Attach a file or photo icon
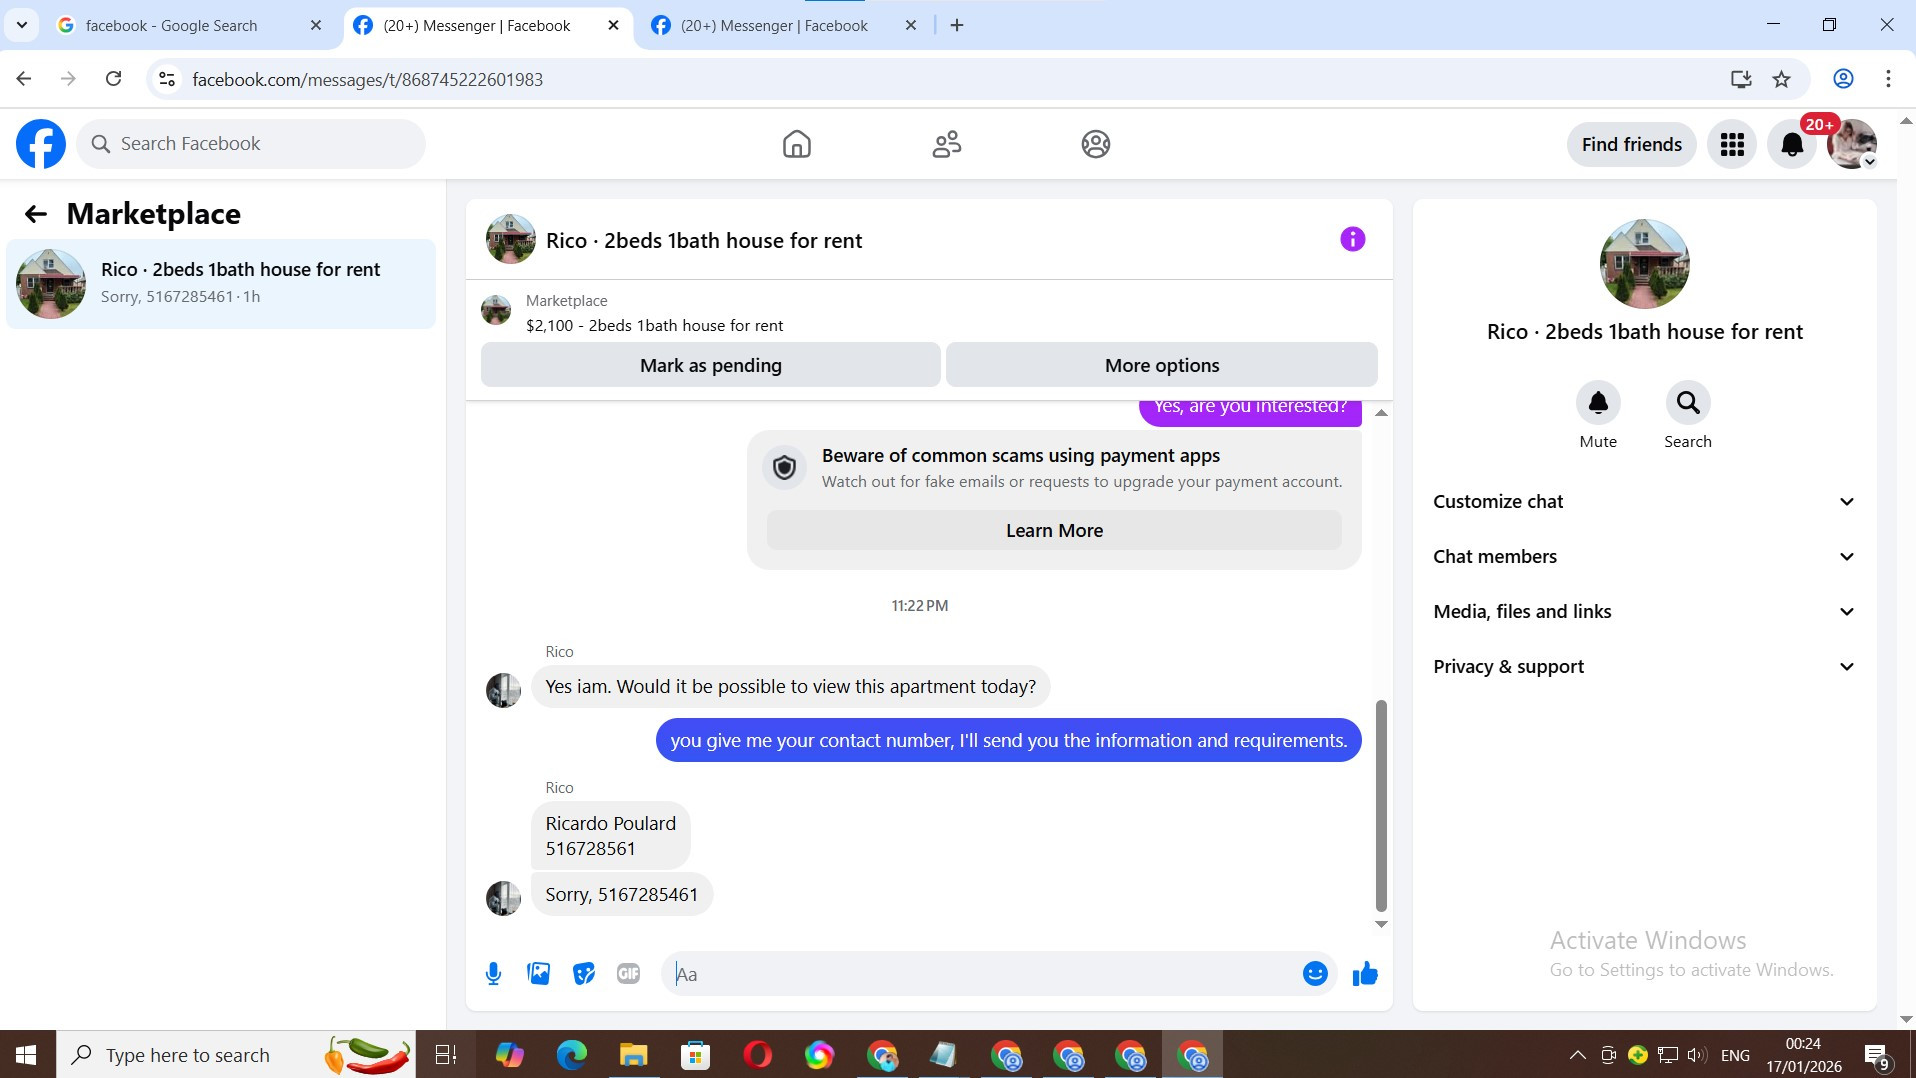 [x=538, y=974]
